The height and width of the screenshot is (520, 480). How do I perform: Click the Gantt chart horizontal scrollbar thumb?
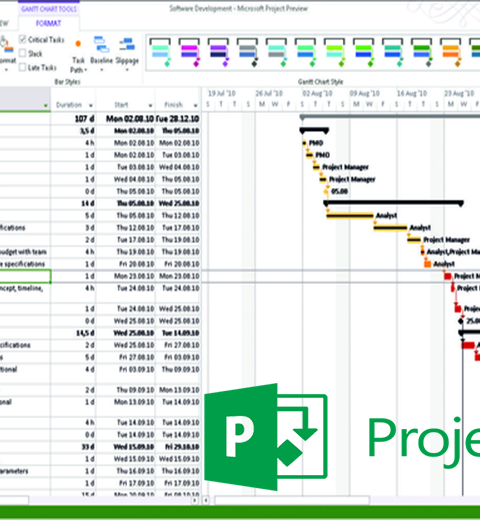(x=292, y=500)
